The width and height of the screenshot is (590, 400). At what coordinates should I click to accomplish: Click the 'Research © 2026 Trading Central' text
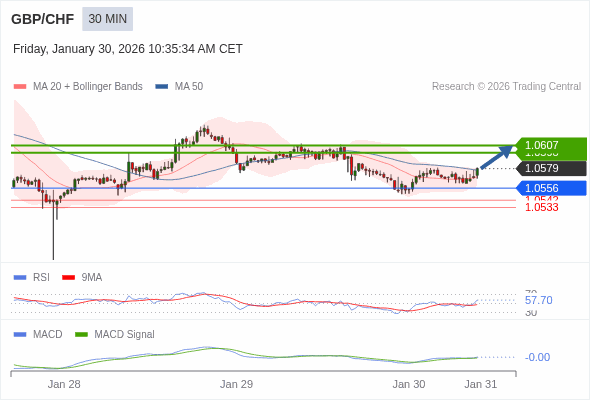pyautogui.click(x=506, y=87)
